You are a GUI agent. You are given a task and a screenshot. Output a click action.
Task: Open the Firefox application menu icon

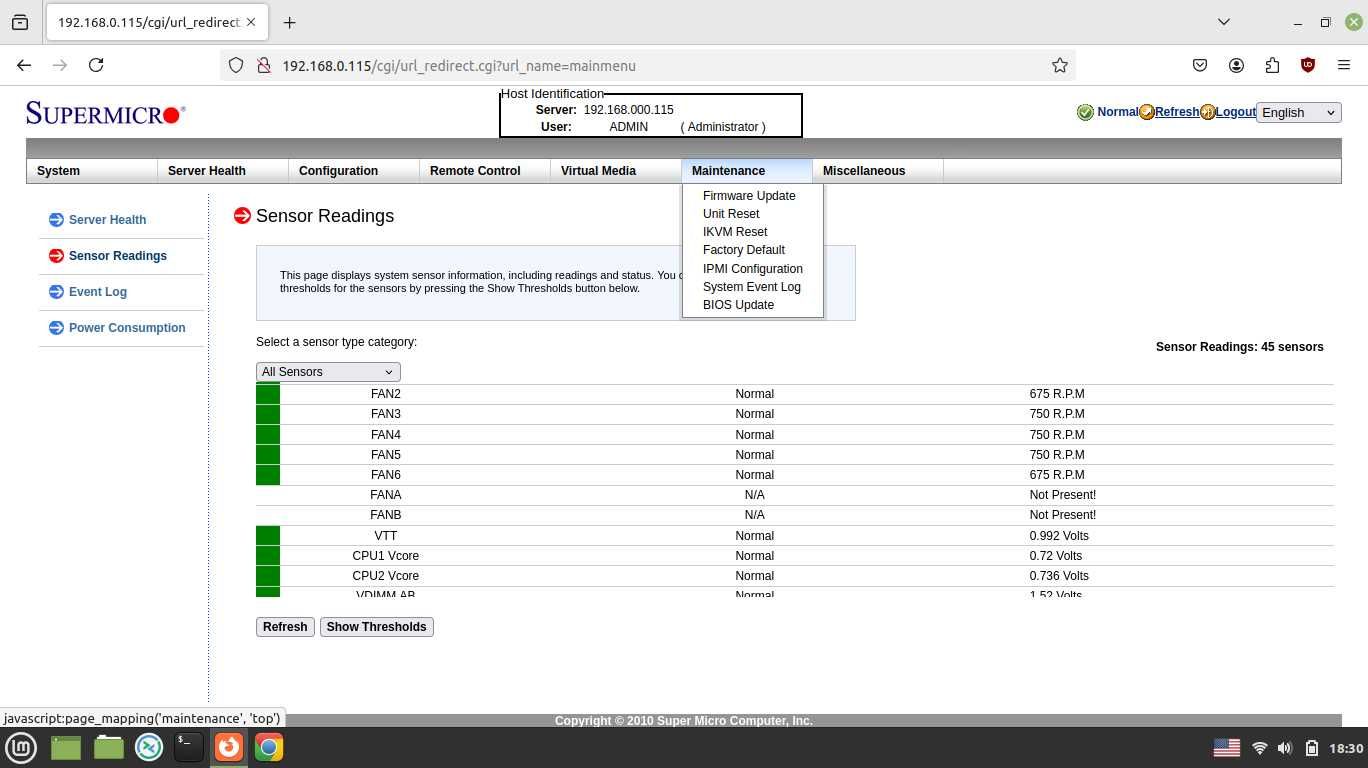[x=1344, y=65]
